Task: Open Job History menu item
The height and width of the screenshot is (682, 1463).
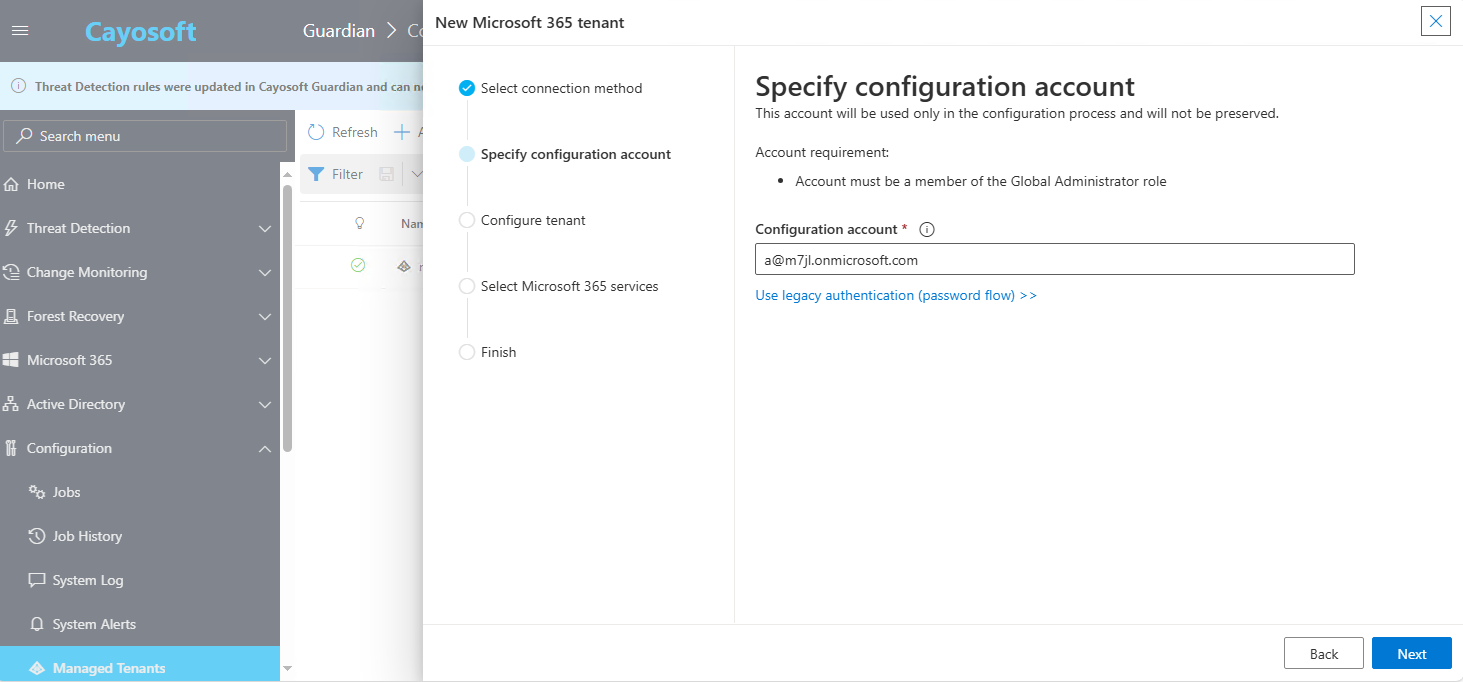Action: pos(140,536)
